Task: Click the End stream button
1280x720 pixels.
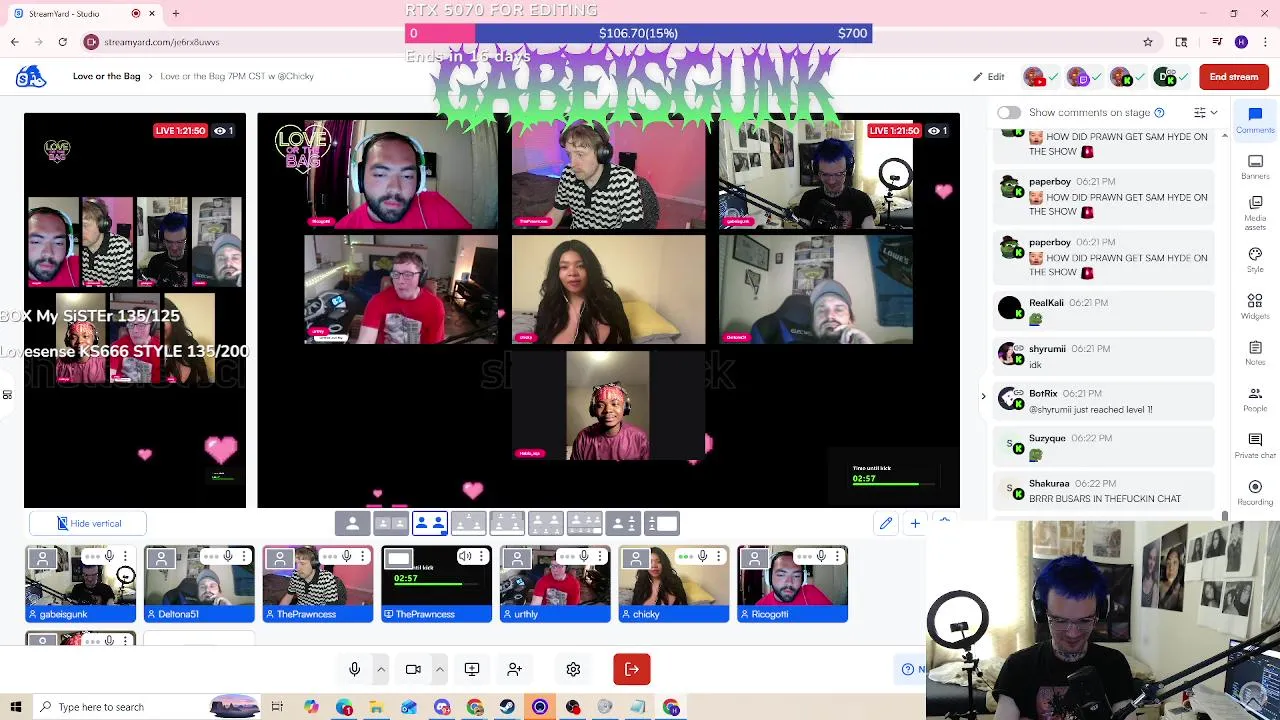Action: [x=1233, y=77]
